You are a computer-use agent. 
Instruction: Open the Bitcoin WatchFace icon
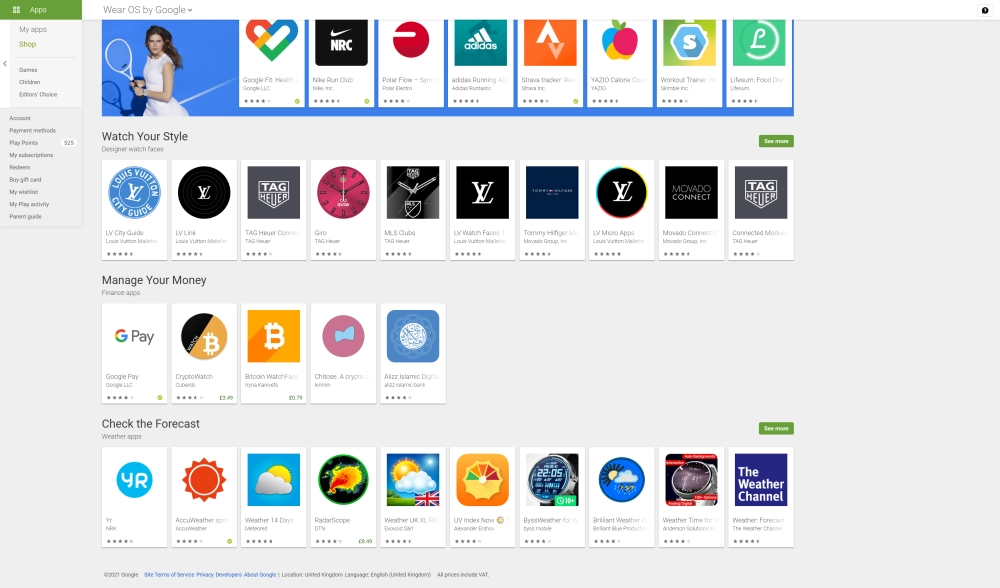click(274, 336)
